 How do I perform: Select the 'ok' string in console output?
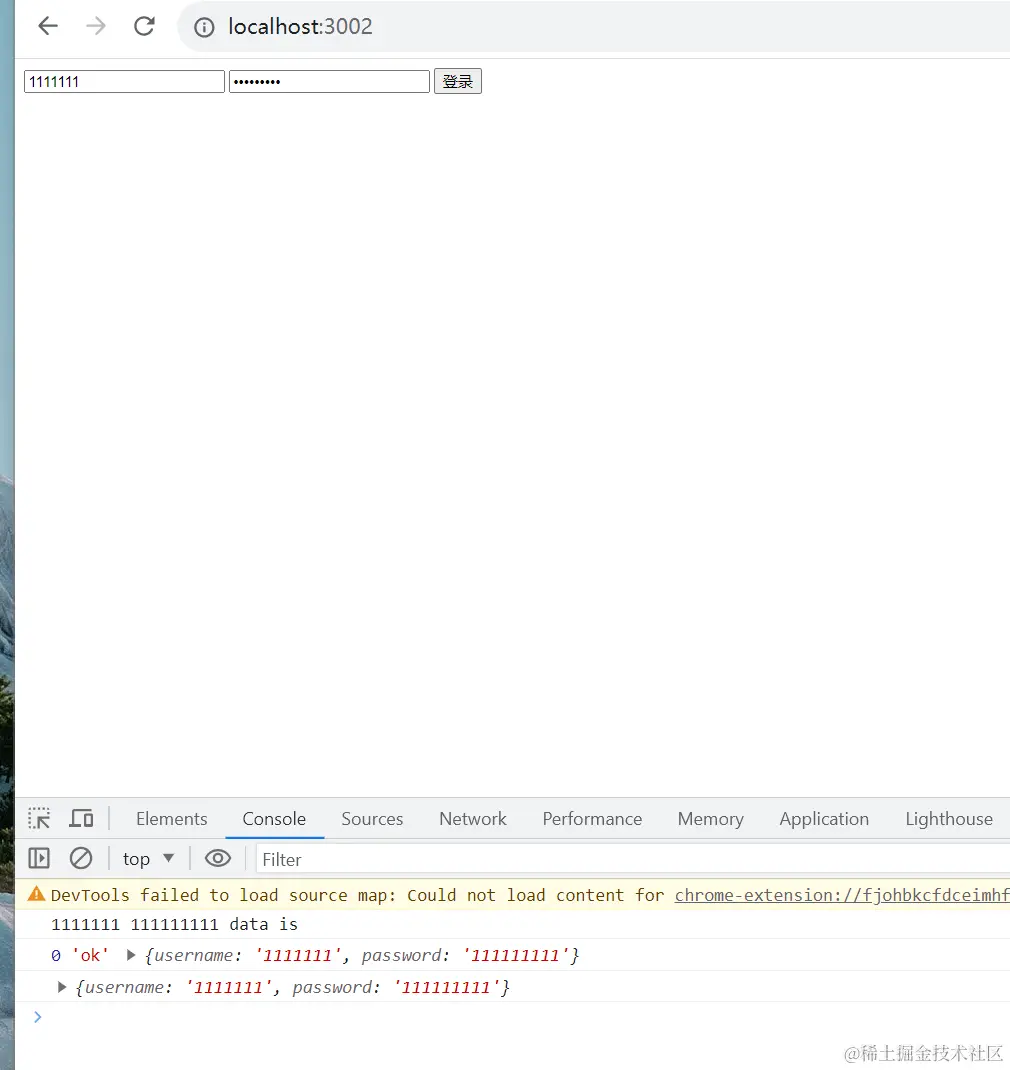click(x=90, y=955)
